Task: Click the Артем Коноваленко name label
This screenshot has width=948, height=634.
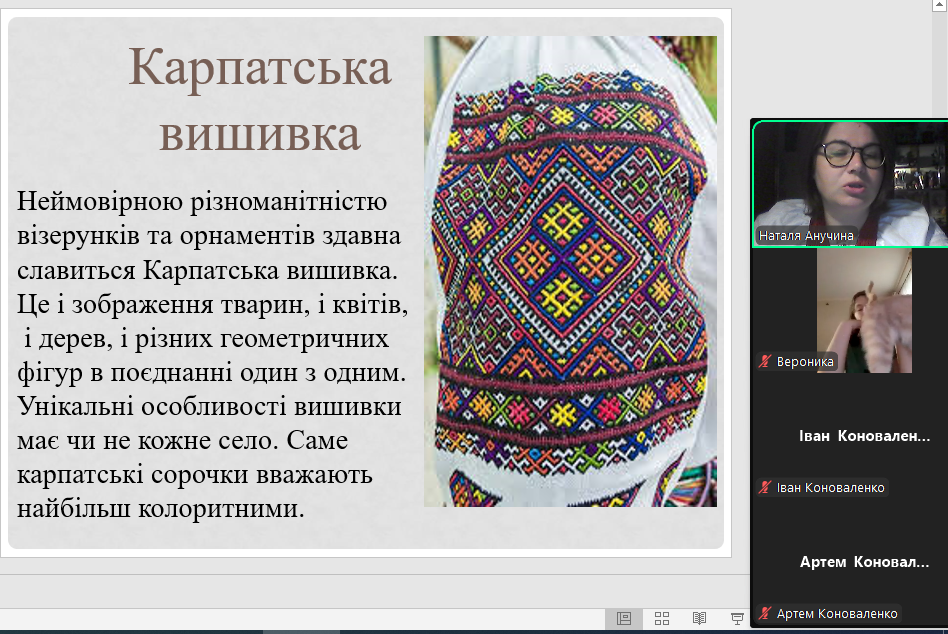Action: pyautogui.click(x=837, y=613)
